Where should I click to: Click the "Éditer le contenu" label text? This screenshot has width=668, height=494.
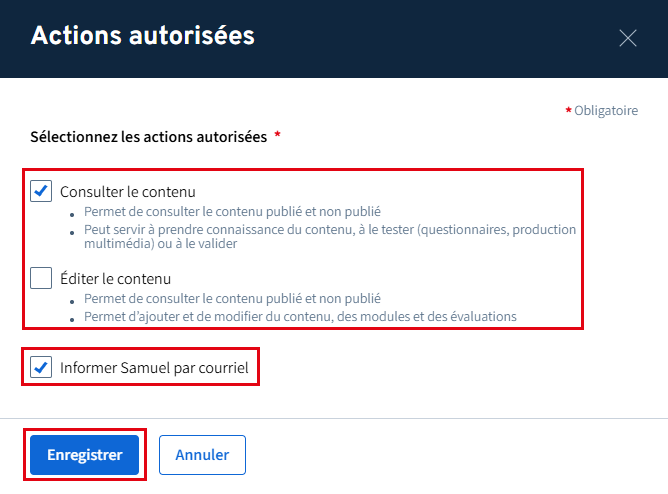(116, 279)
